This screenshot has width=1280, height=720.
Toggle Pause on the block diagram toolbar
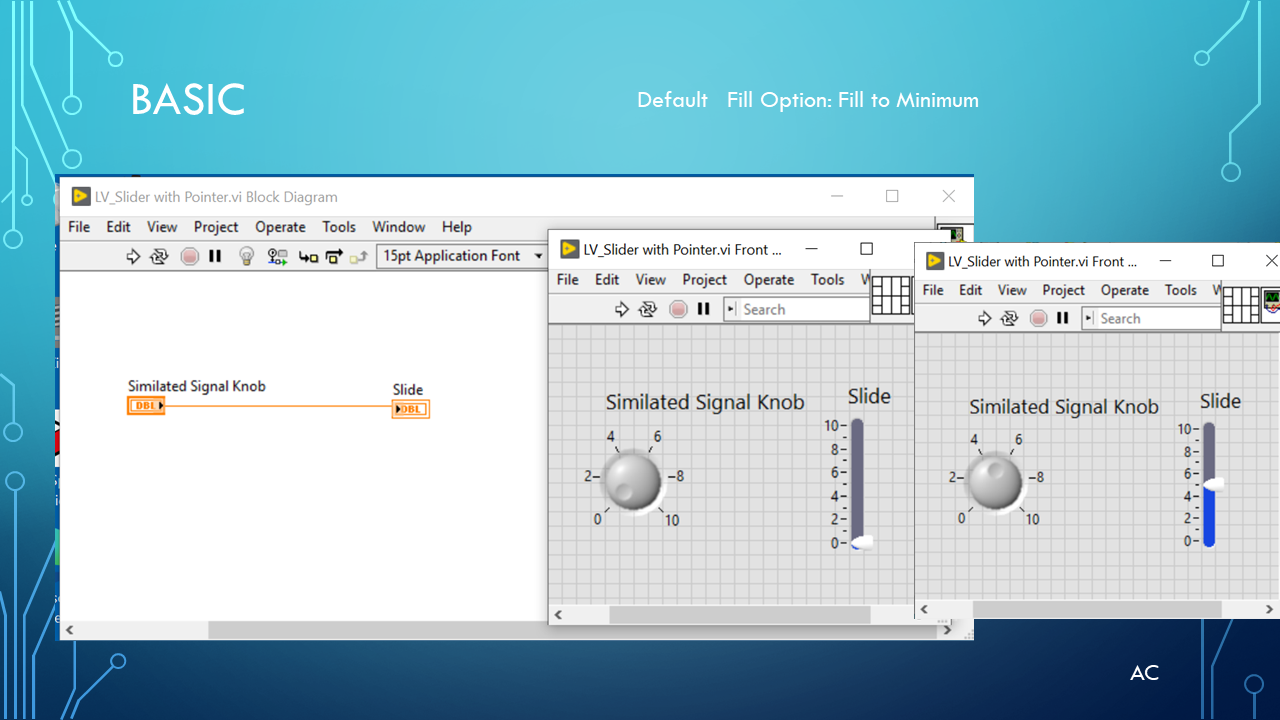click(x=215, y=257)
